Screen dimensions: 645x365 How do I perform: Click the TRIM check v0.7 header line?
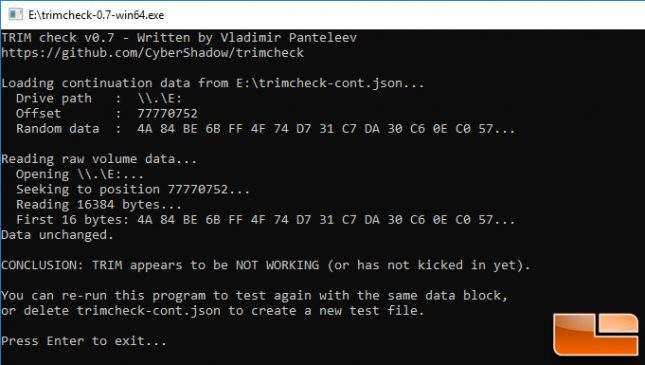[x=179, y=38]
